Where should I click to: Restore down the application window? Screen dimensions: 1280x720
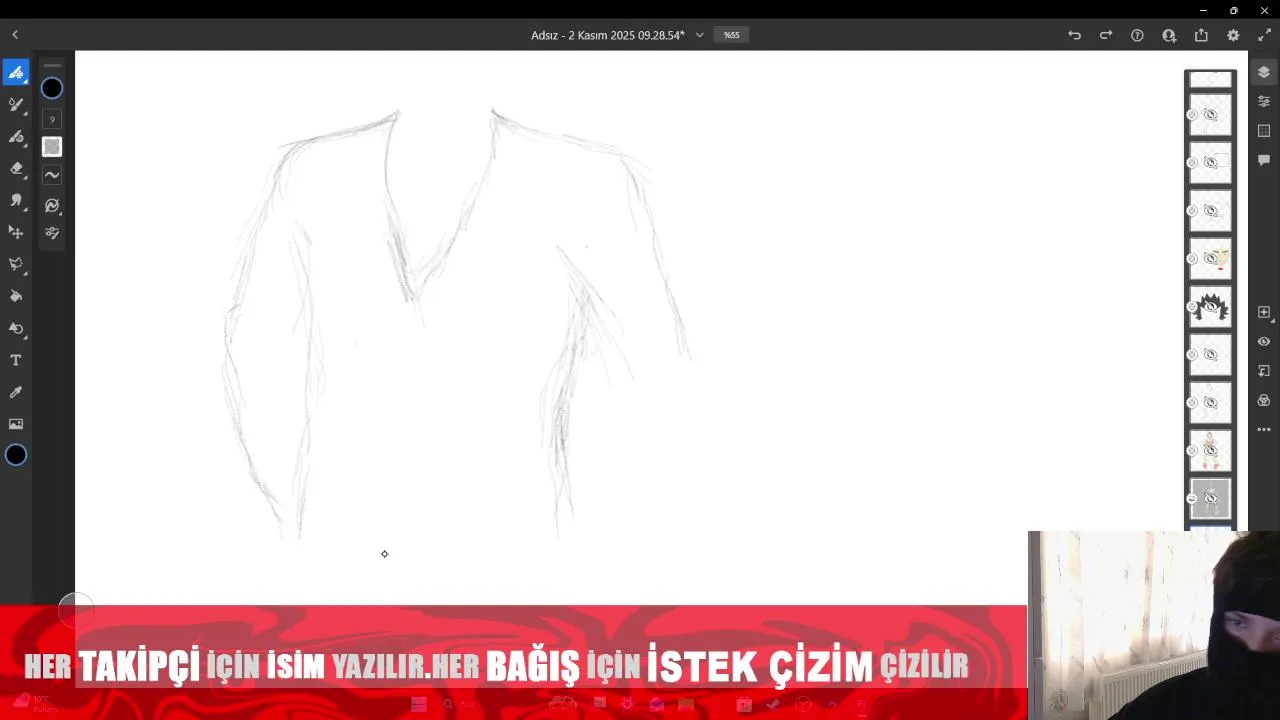pyautogui.click(x=1234, y=10)
